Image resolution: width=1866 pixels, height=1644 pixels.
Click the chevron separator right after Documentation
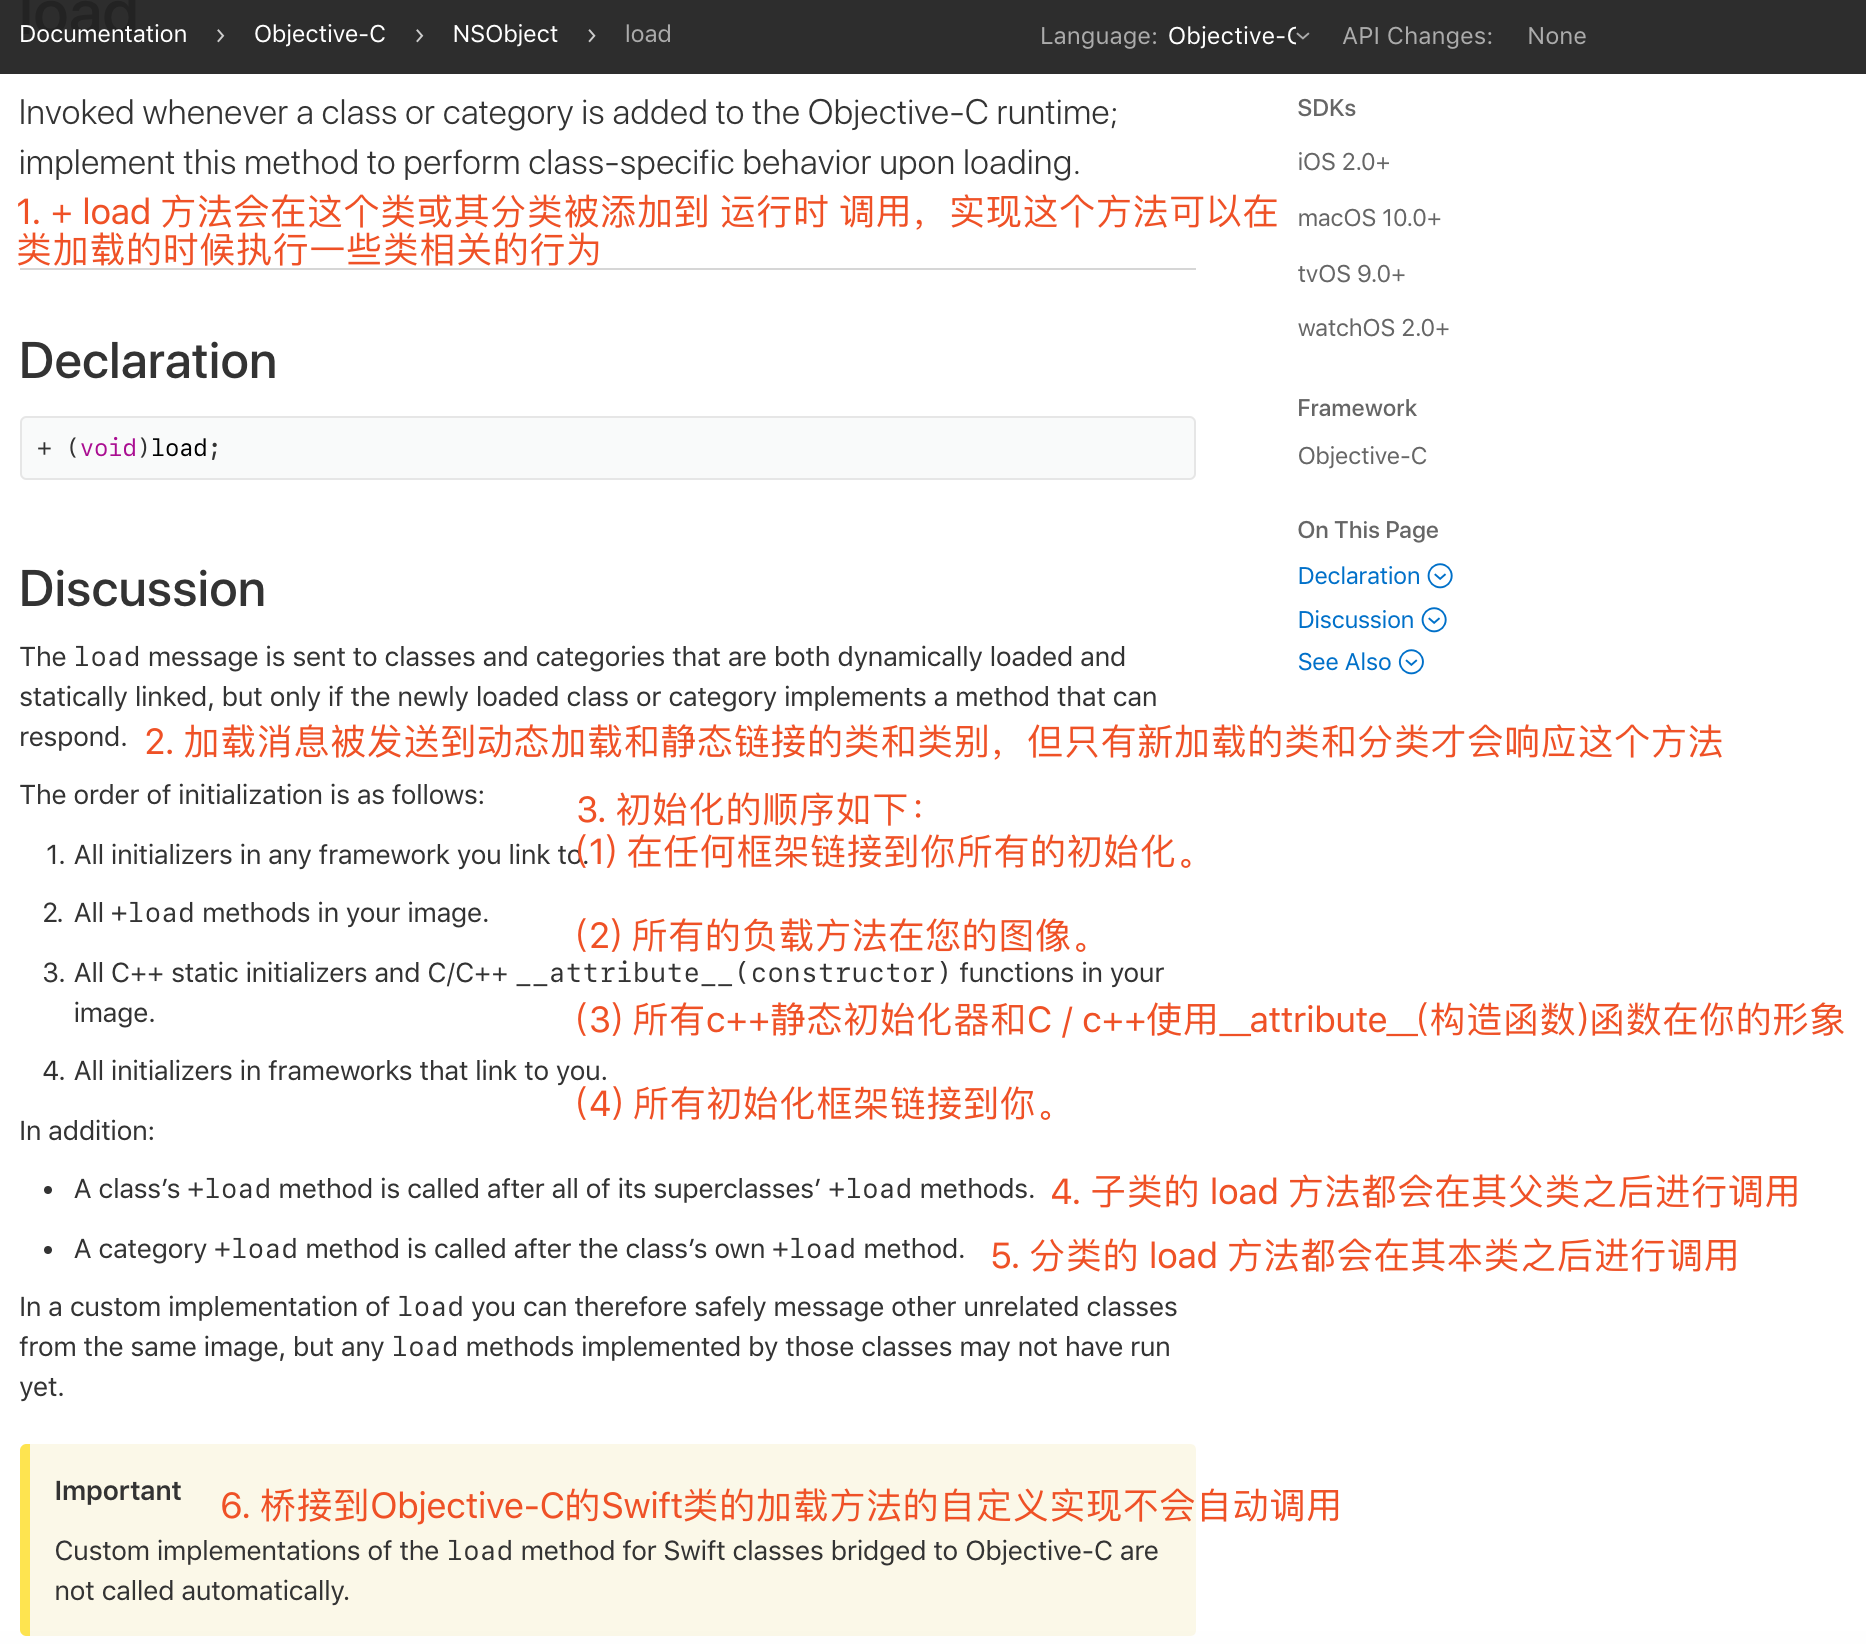tap(220, 35)
